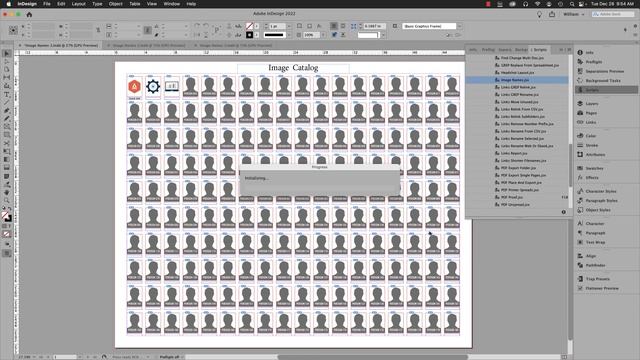Click the Image Catalog title text

[293, 68]
